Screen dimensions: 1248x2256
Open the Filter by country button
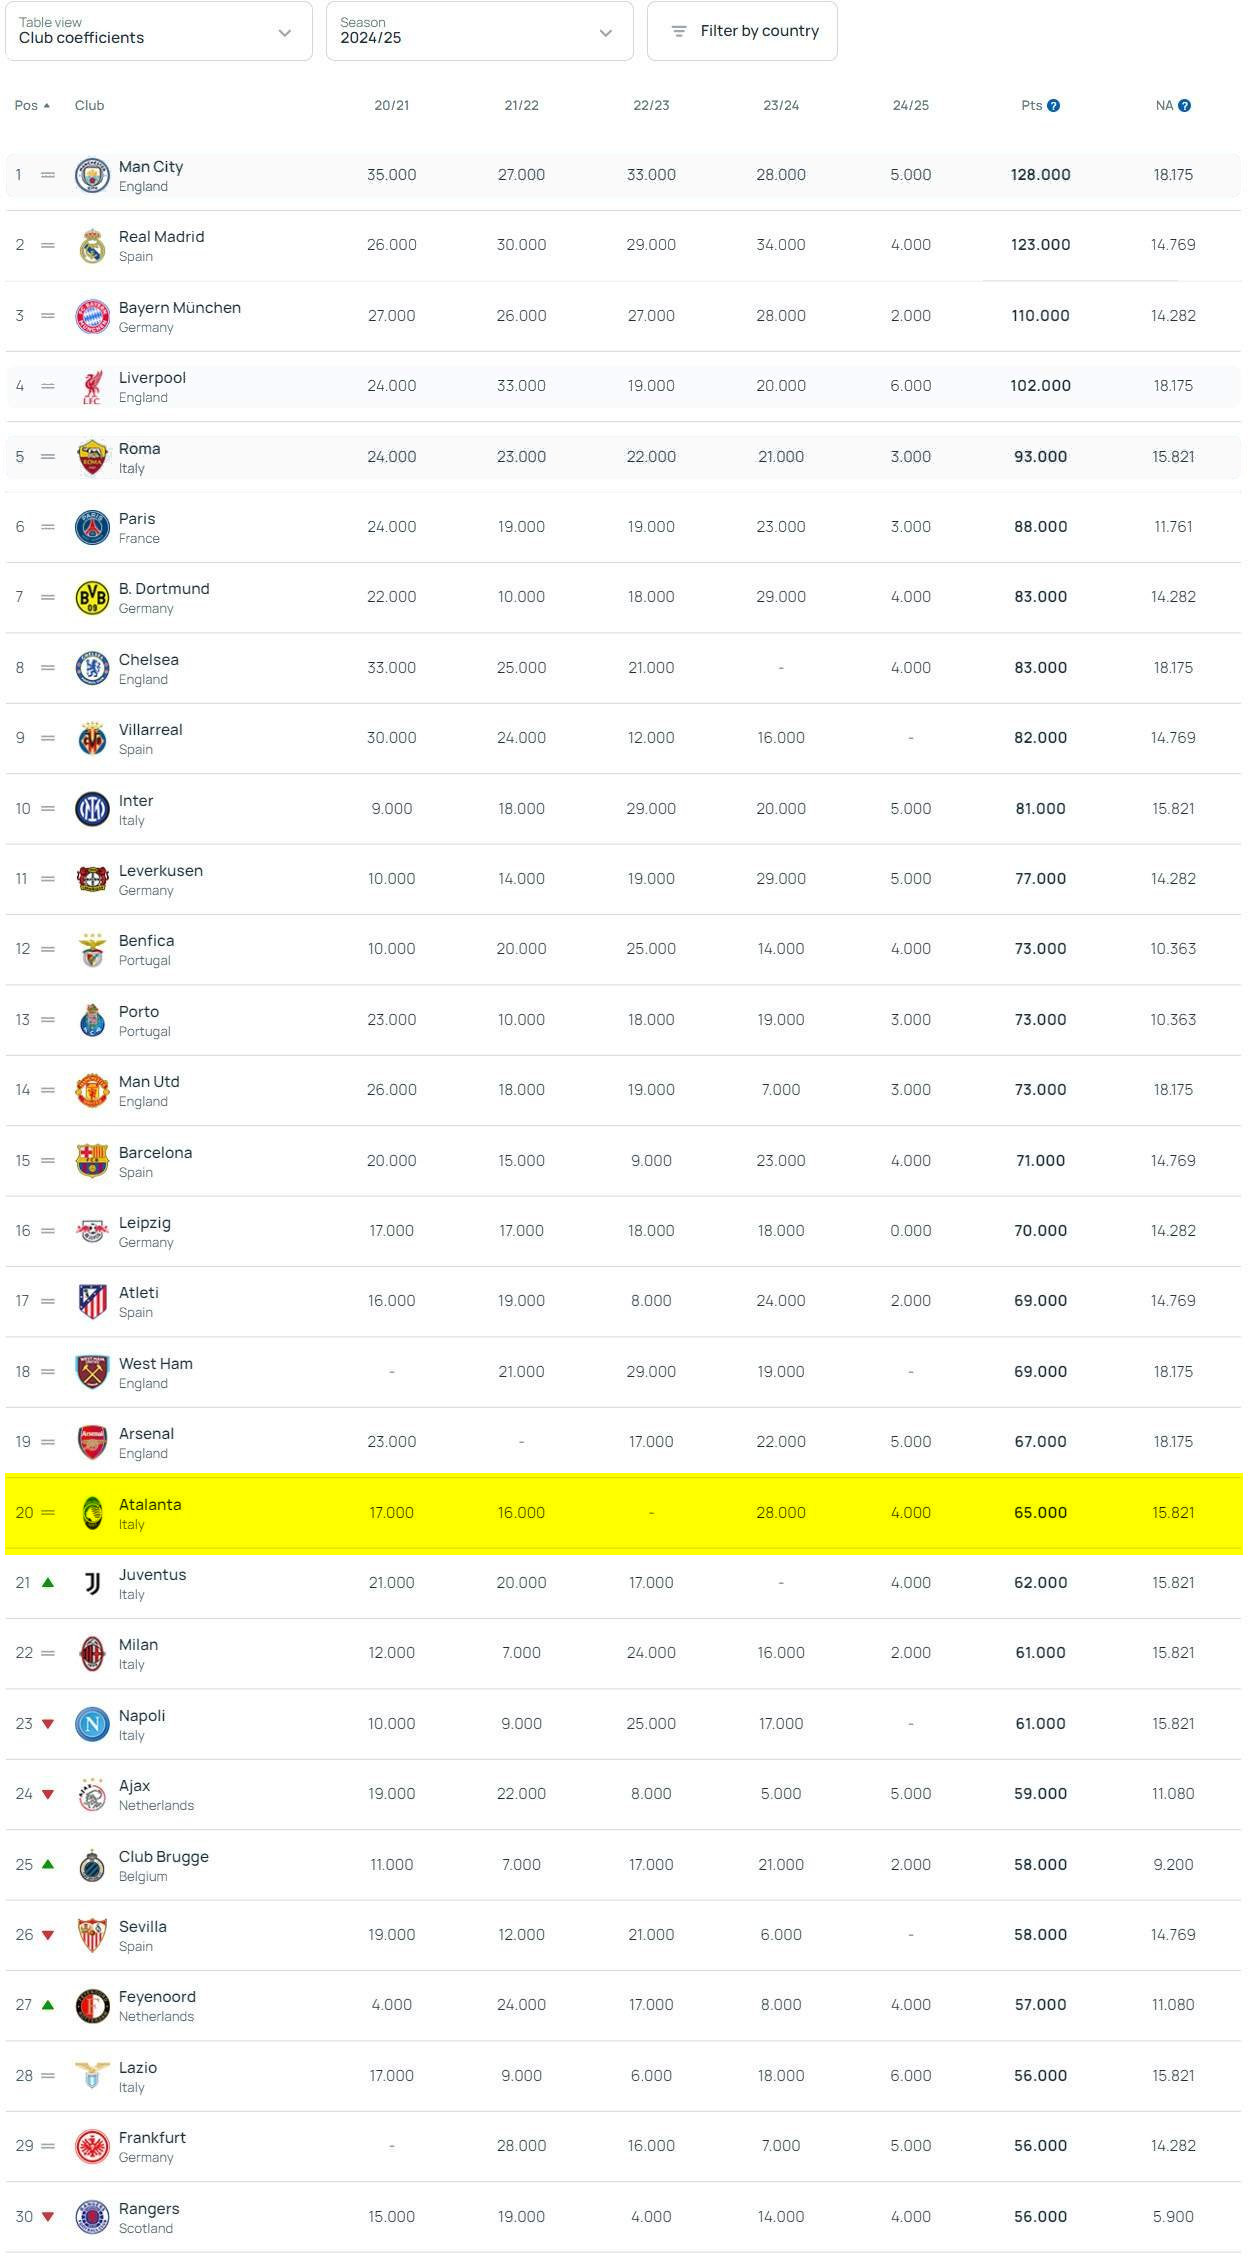742,31
